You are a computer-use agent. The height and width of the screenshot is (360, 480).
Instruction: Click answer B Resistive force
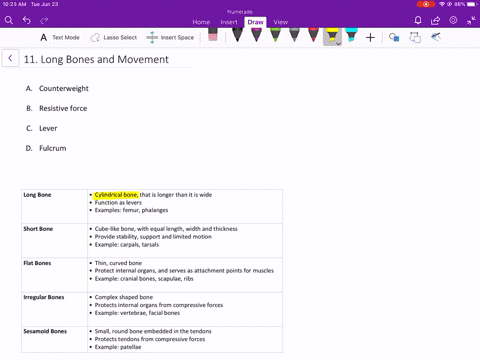pos(56,108)
